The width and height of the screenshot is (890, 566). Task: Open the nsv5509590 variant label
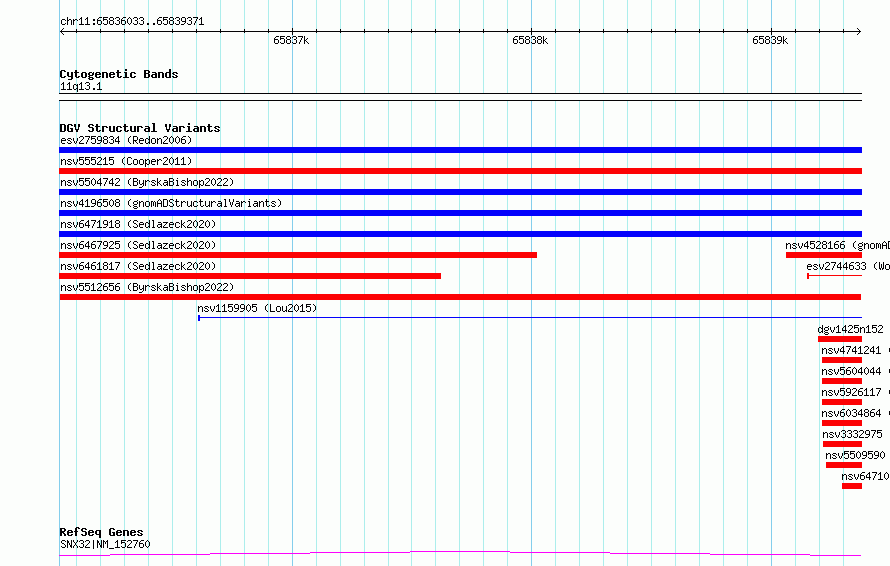(x=855, y=455)
